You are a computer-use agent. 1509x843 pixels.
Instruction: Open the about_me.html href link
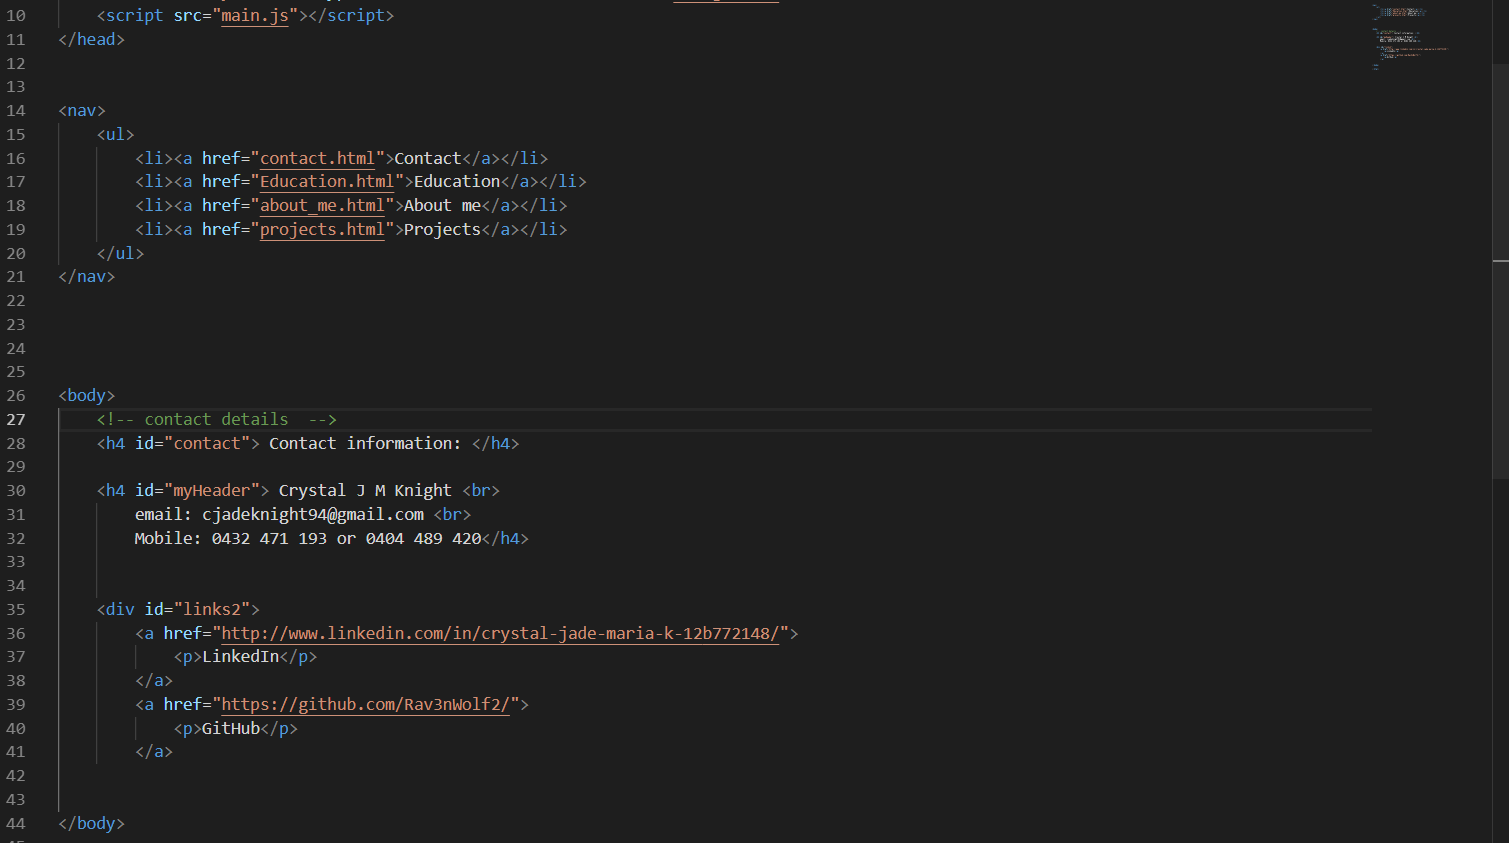322,205
